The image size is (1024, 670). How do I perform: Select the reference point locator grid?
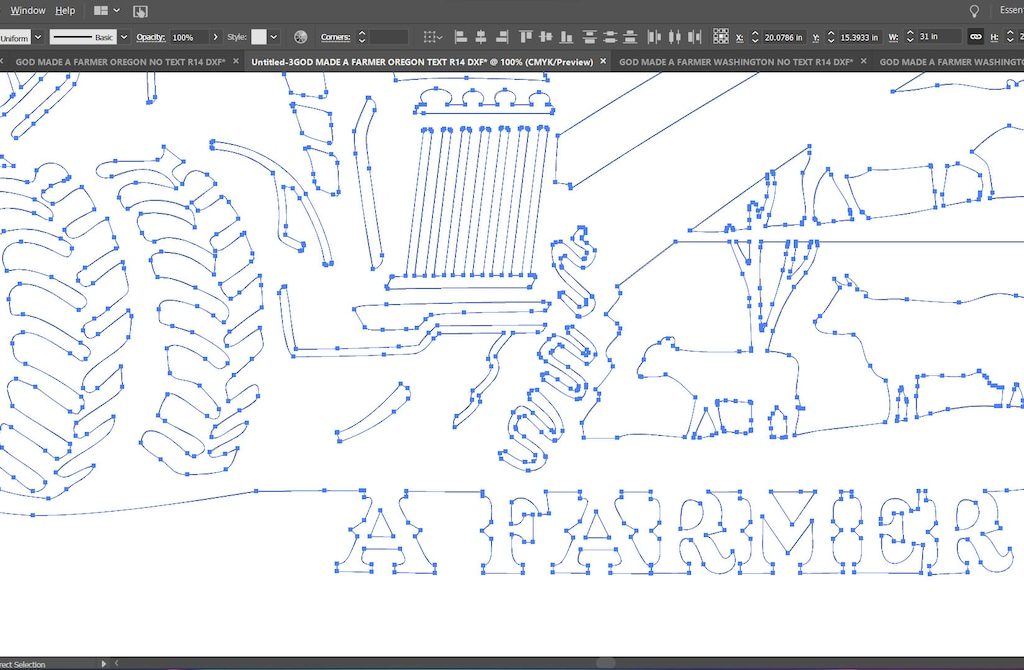[720, 37]
